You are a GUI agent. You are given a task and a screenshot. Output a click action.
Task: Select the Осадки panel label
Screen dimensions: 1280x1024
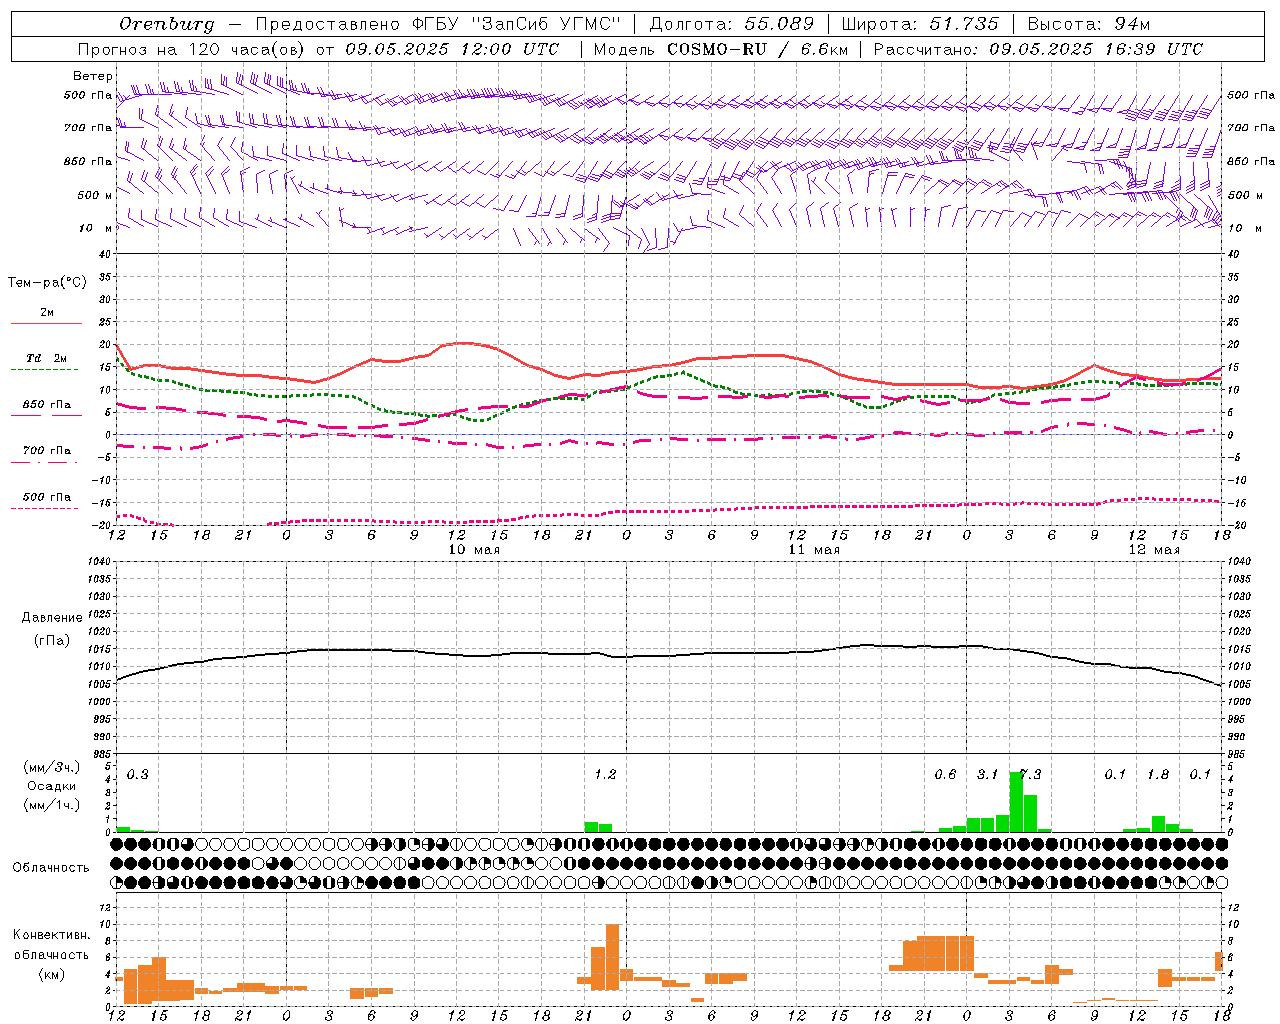pyautogui.click(x=52, y=786)
